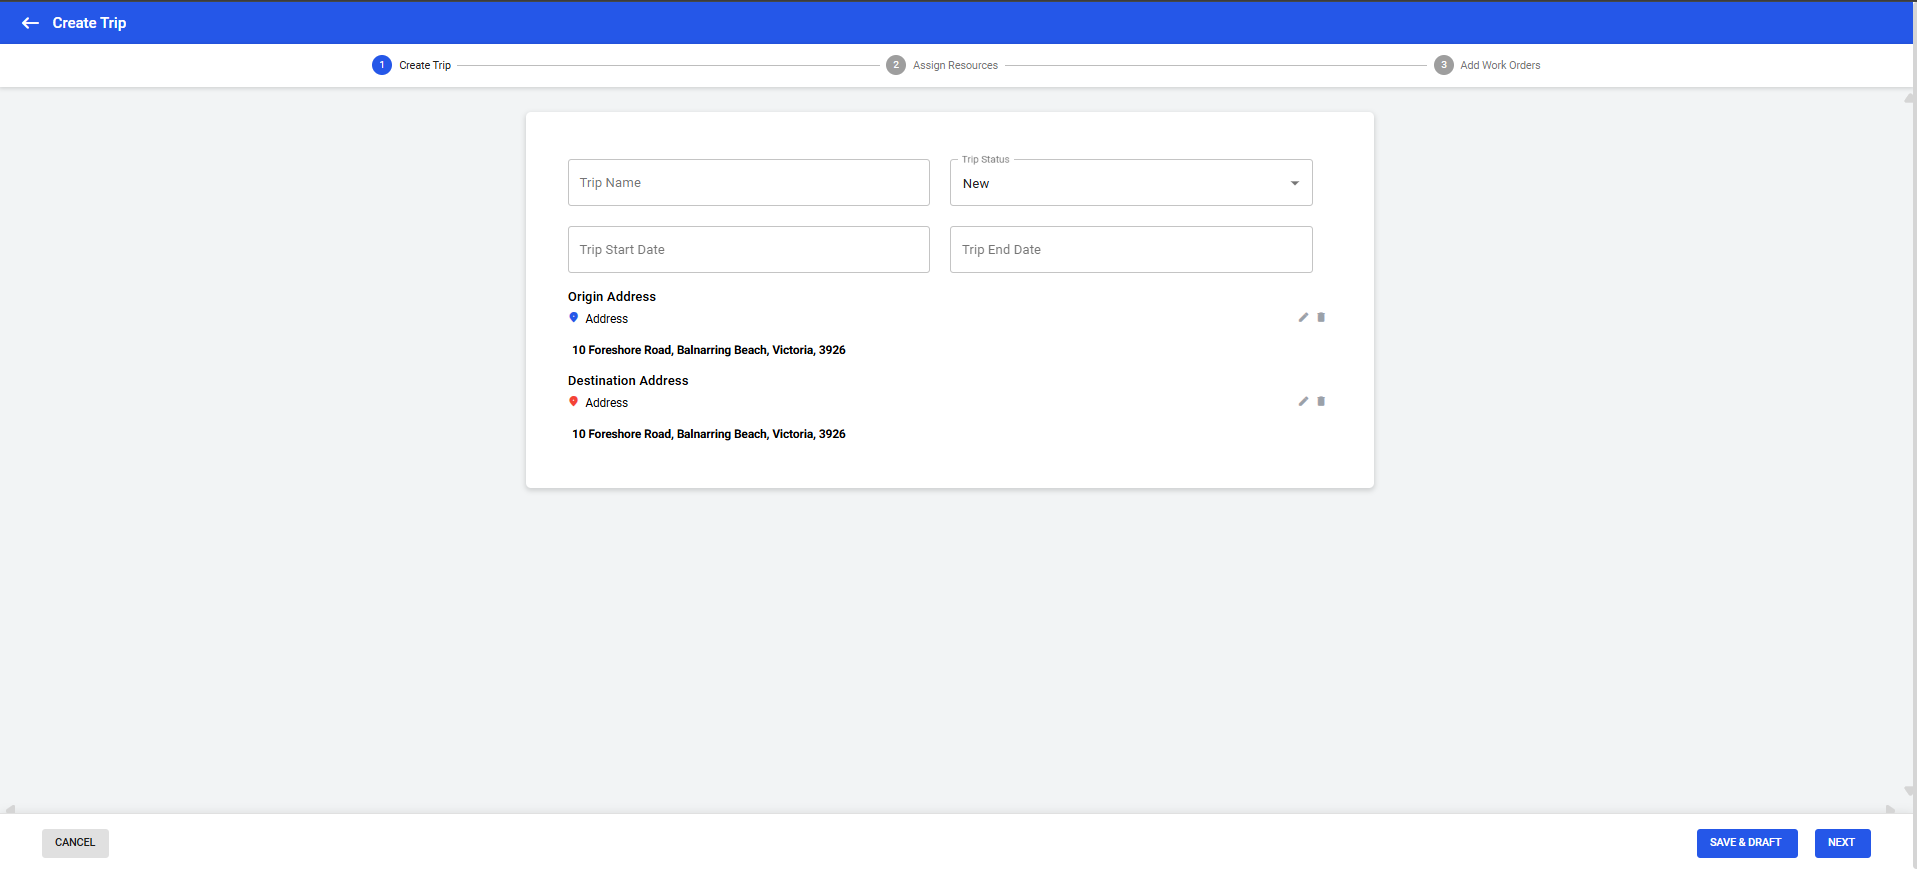Go to the Assign Resources step
1917x871 pixels.
pyautogui.click(x=954, y=65)
